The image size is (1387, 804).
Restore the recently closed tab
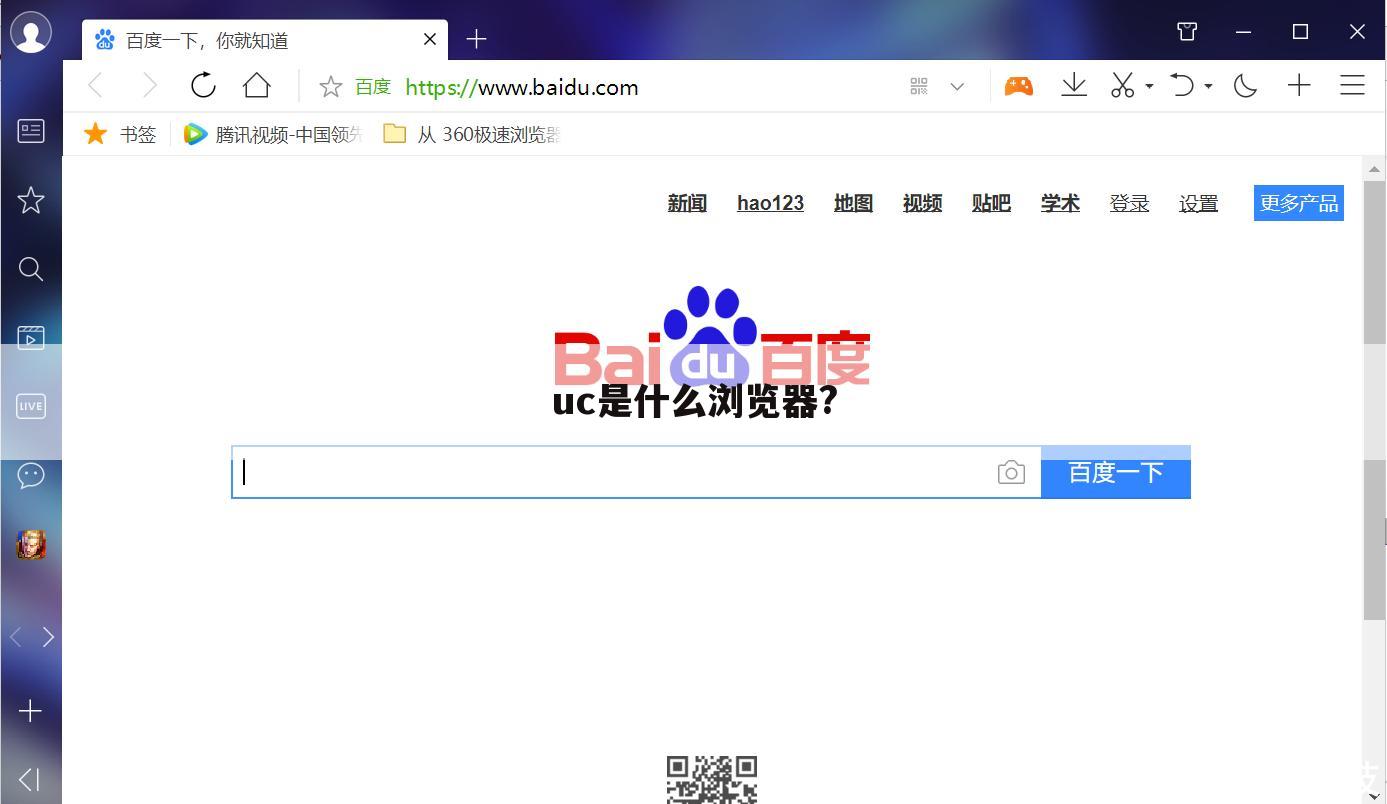pos(1182,85)
